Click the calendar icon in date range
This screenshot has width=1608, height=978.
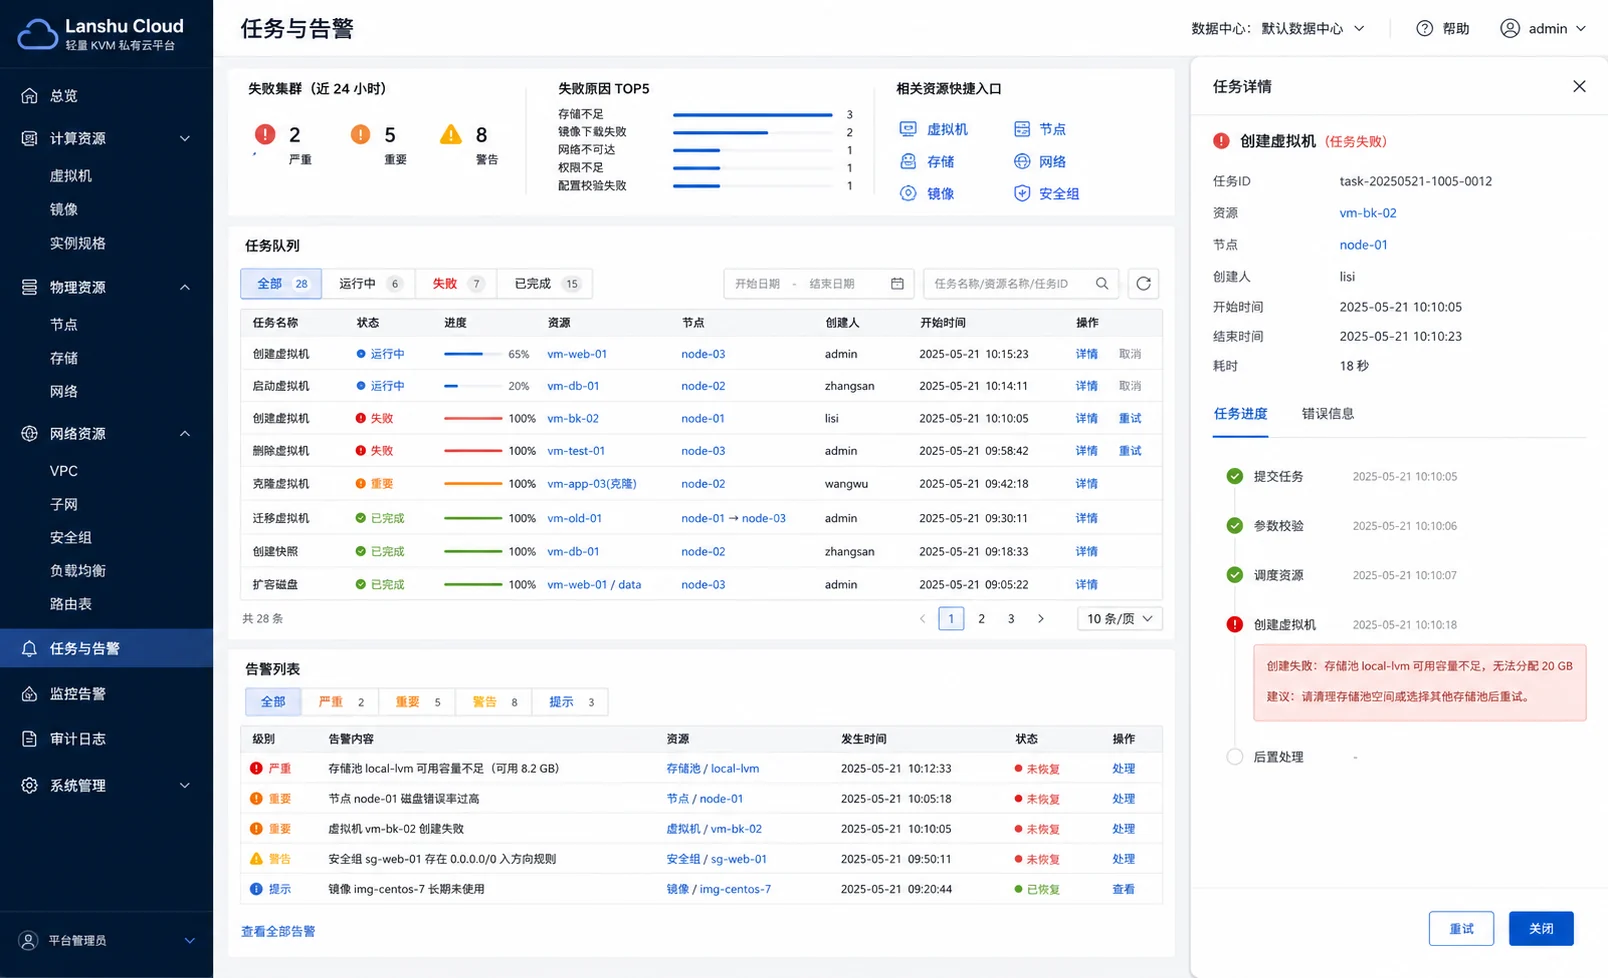[x=897, y=284]
